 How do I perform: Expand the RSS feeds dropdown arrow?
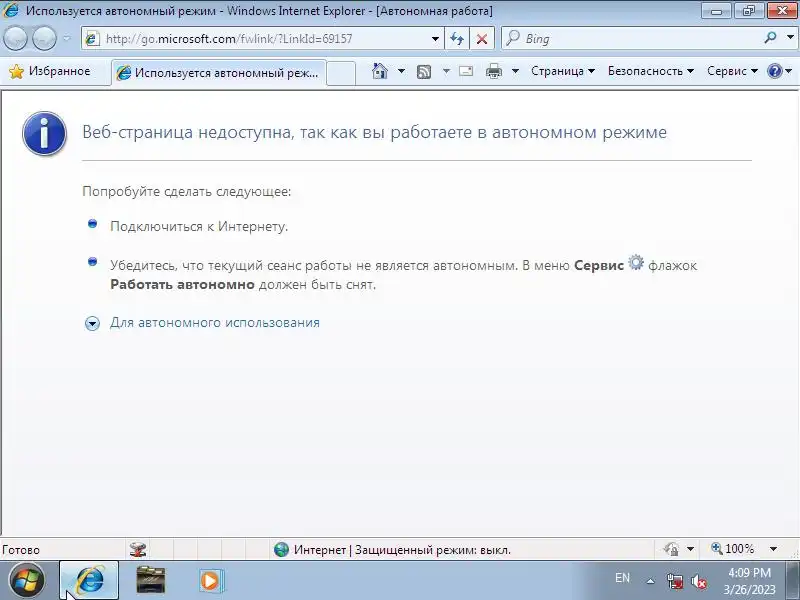(x=446, y=71)
